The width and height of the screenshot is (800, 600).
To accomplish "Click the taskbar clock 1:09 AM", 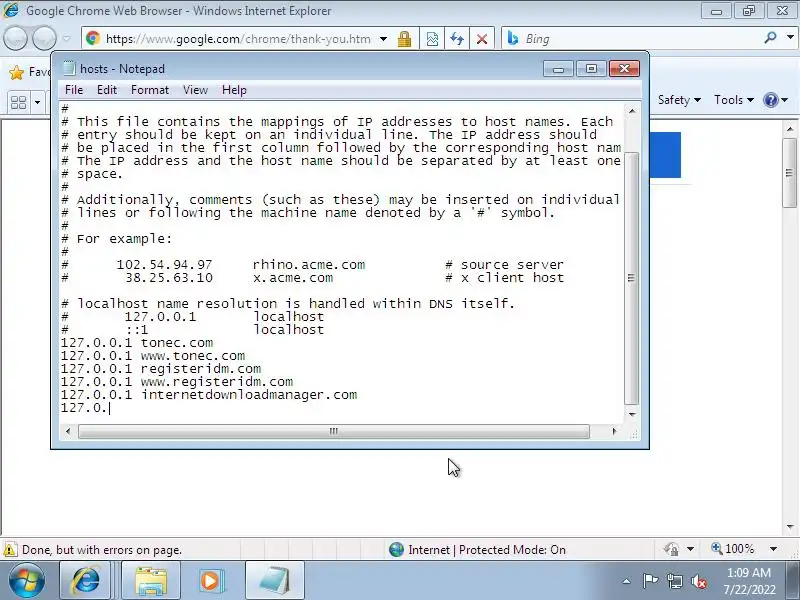I will point(749,572).
